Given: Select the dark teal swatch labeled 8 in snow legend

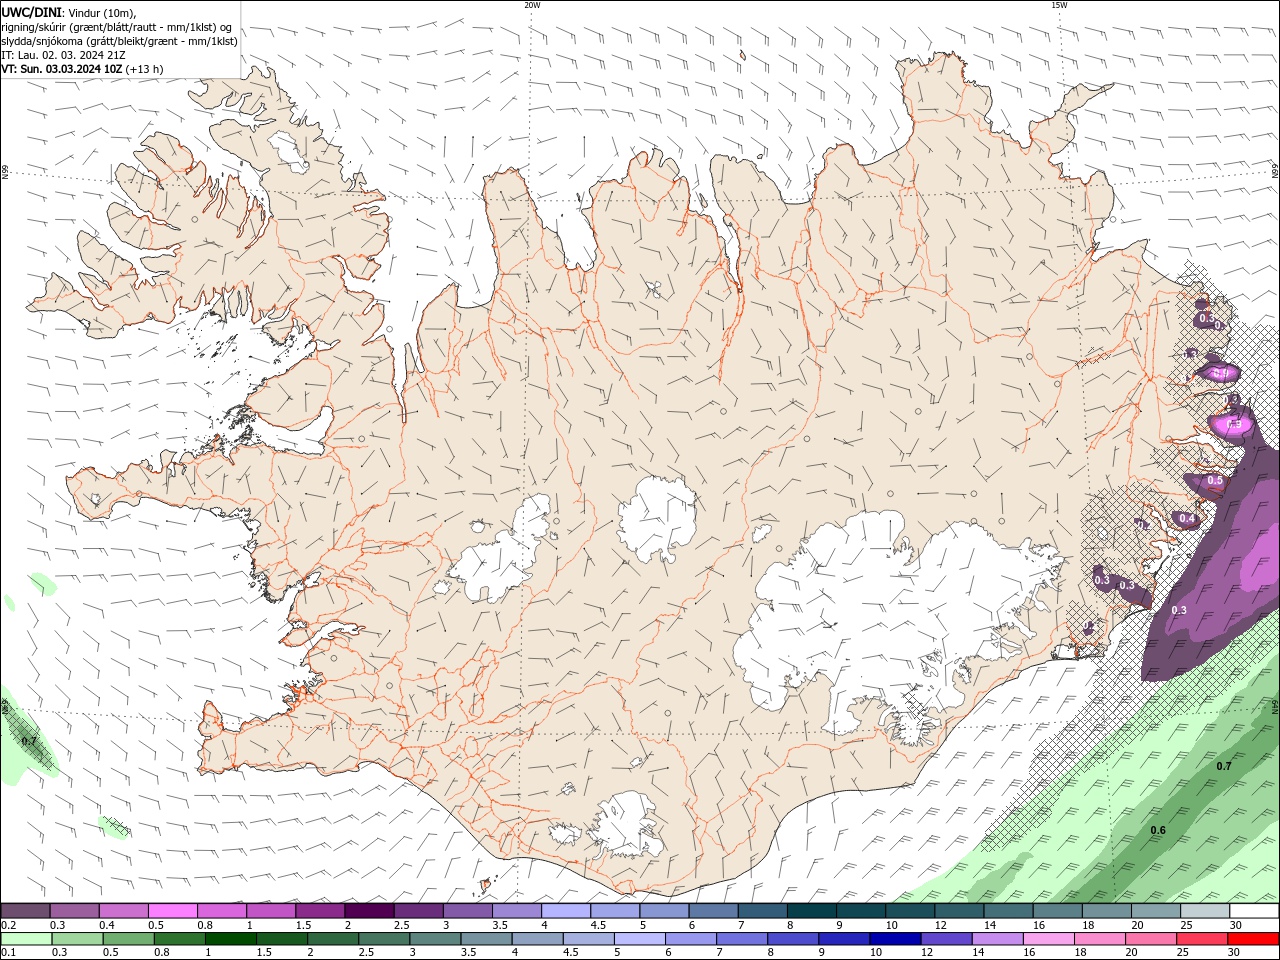Looking at the screenshot, I should click(x=811, y=911).
